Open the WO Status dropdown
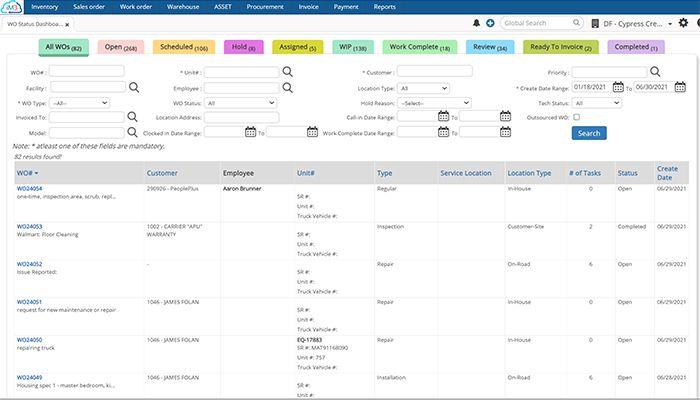The width and height of the screenshot is (700, 400). coord(241,103)
